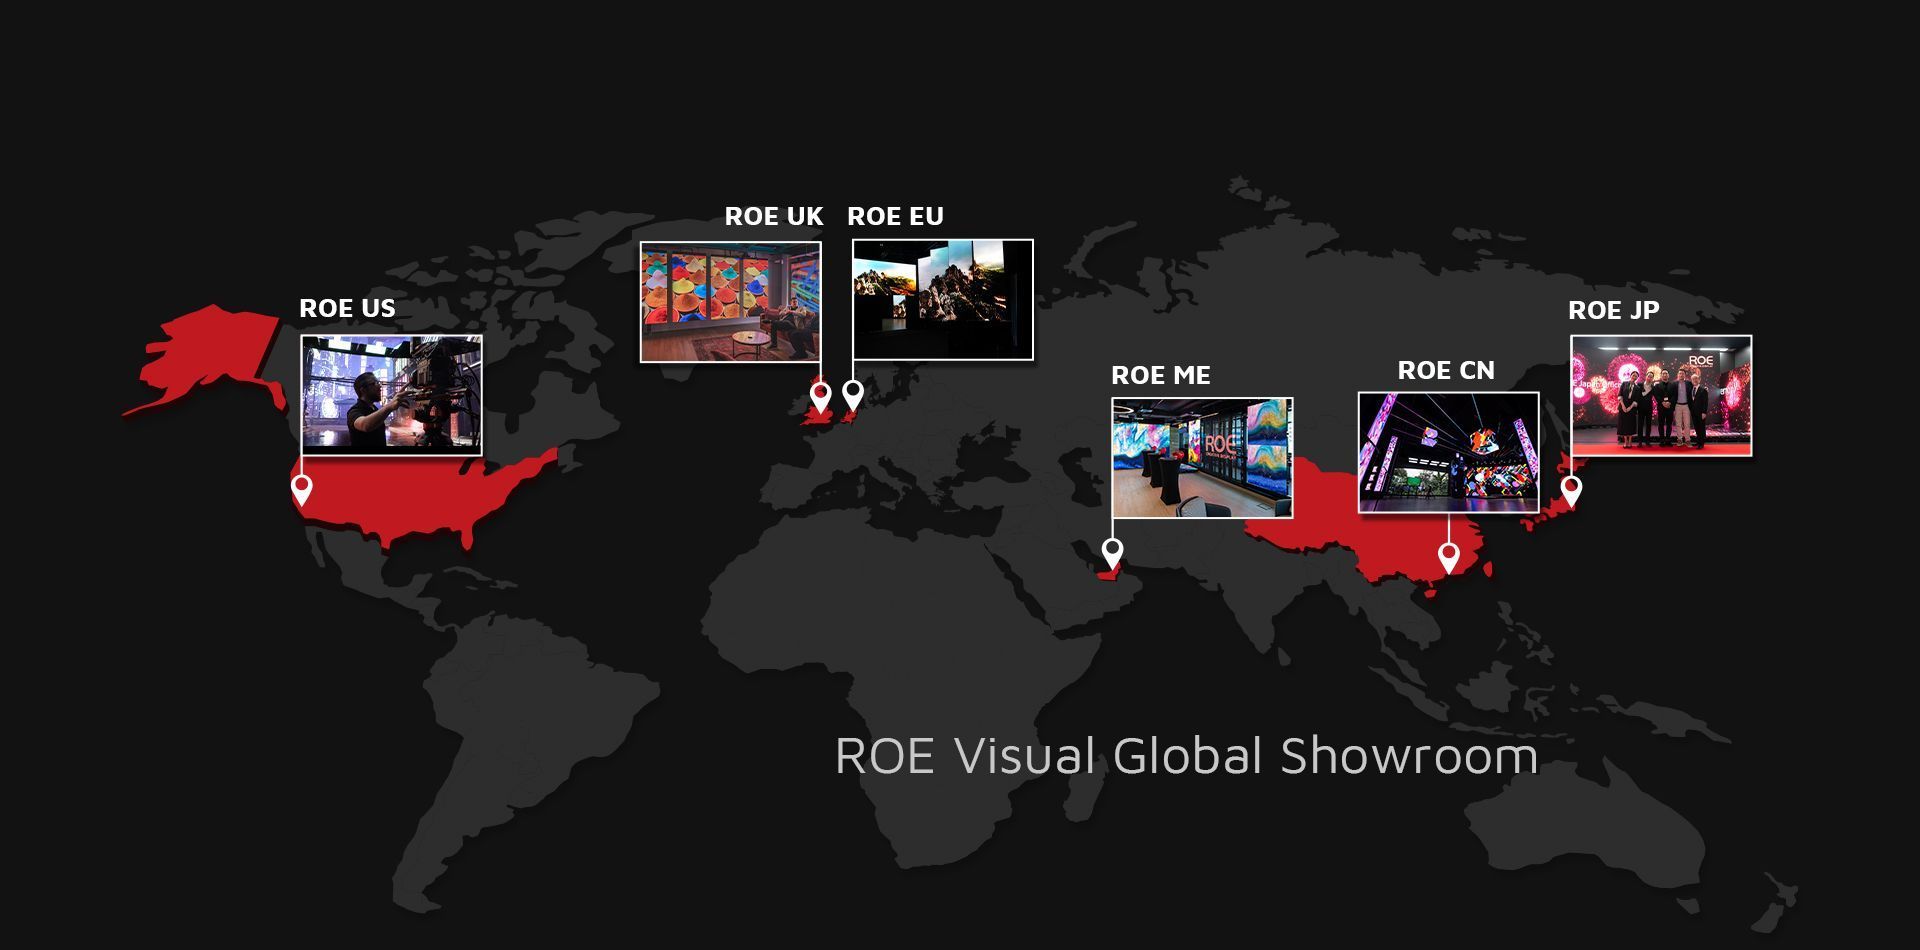Select the ROE EU label

tap(895, 216)
